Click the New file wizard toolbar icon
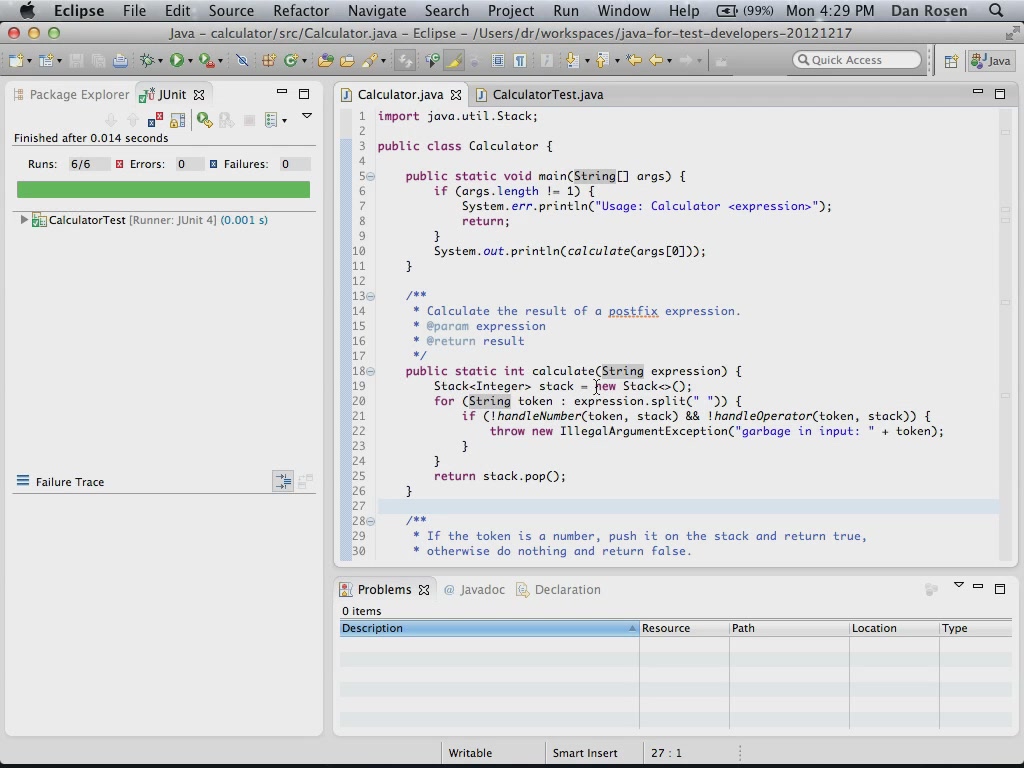Viewport: 1024px width, 768px height. (x=16, y=61)
